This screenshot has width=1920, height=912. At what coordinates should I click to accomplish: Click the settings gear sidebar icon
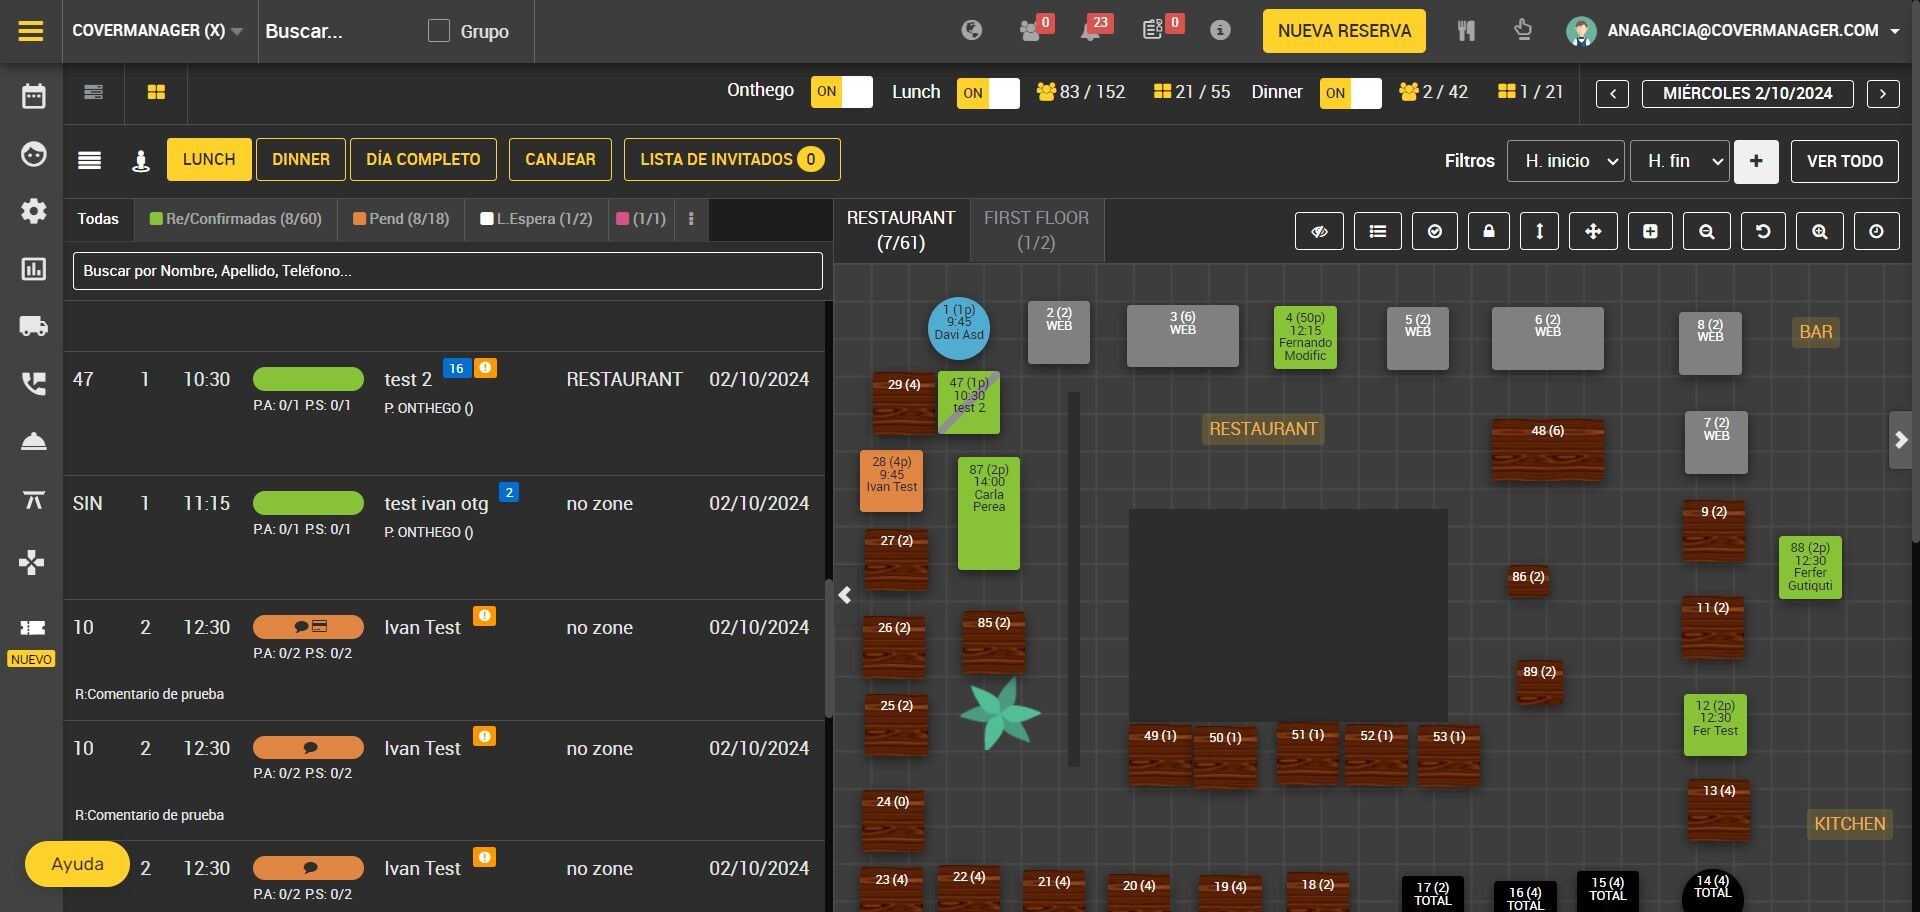(x=33, y=211)
